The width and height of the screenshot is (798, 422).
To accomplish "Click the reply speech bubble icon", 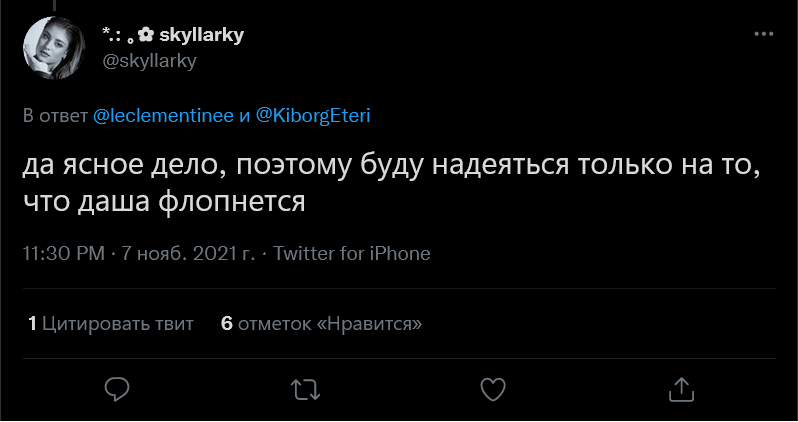I will click(x=117, y=387).
